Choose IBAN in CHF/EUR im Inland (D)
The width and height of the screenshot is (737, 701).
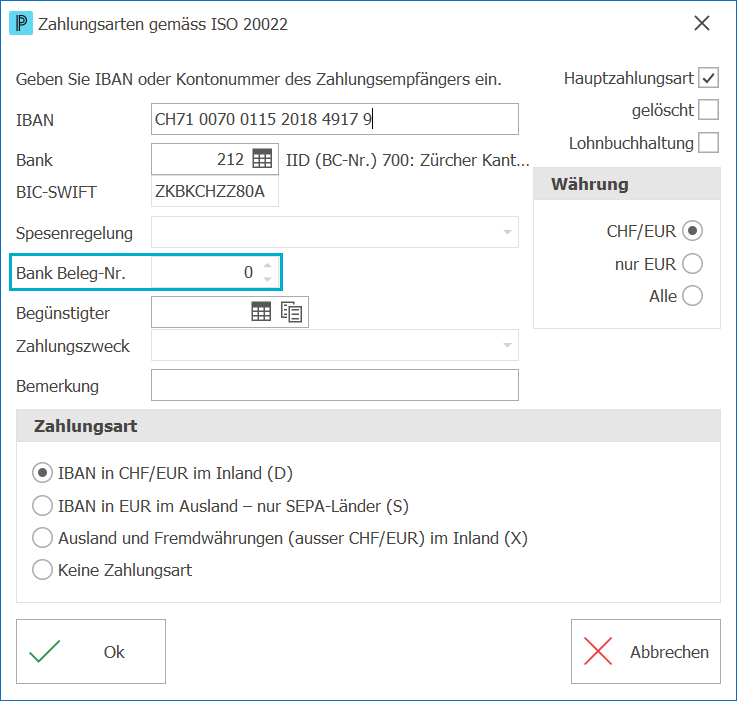pos(42,473)
